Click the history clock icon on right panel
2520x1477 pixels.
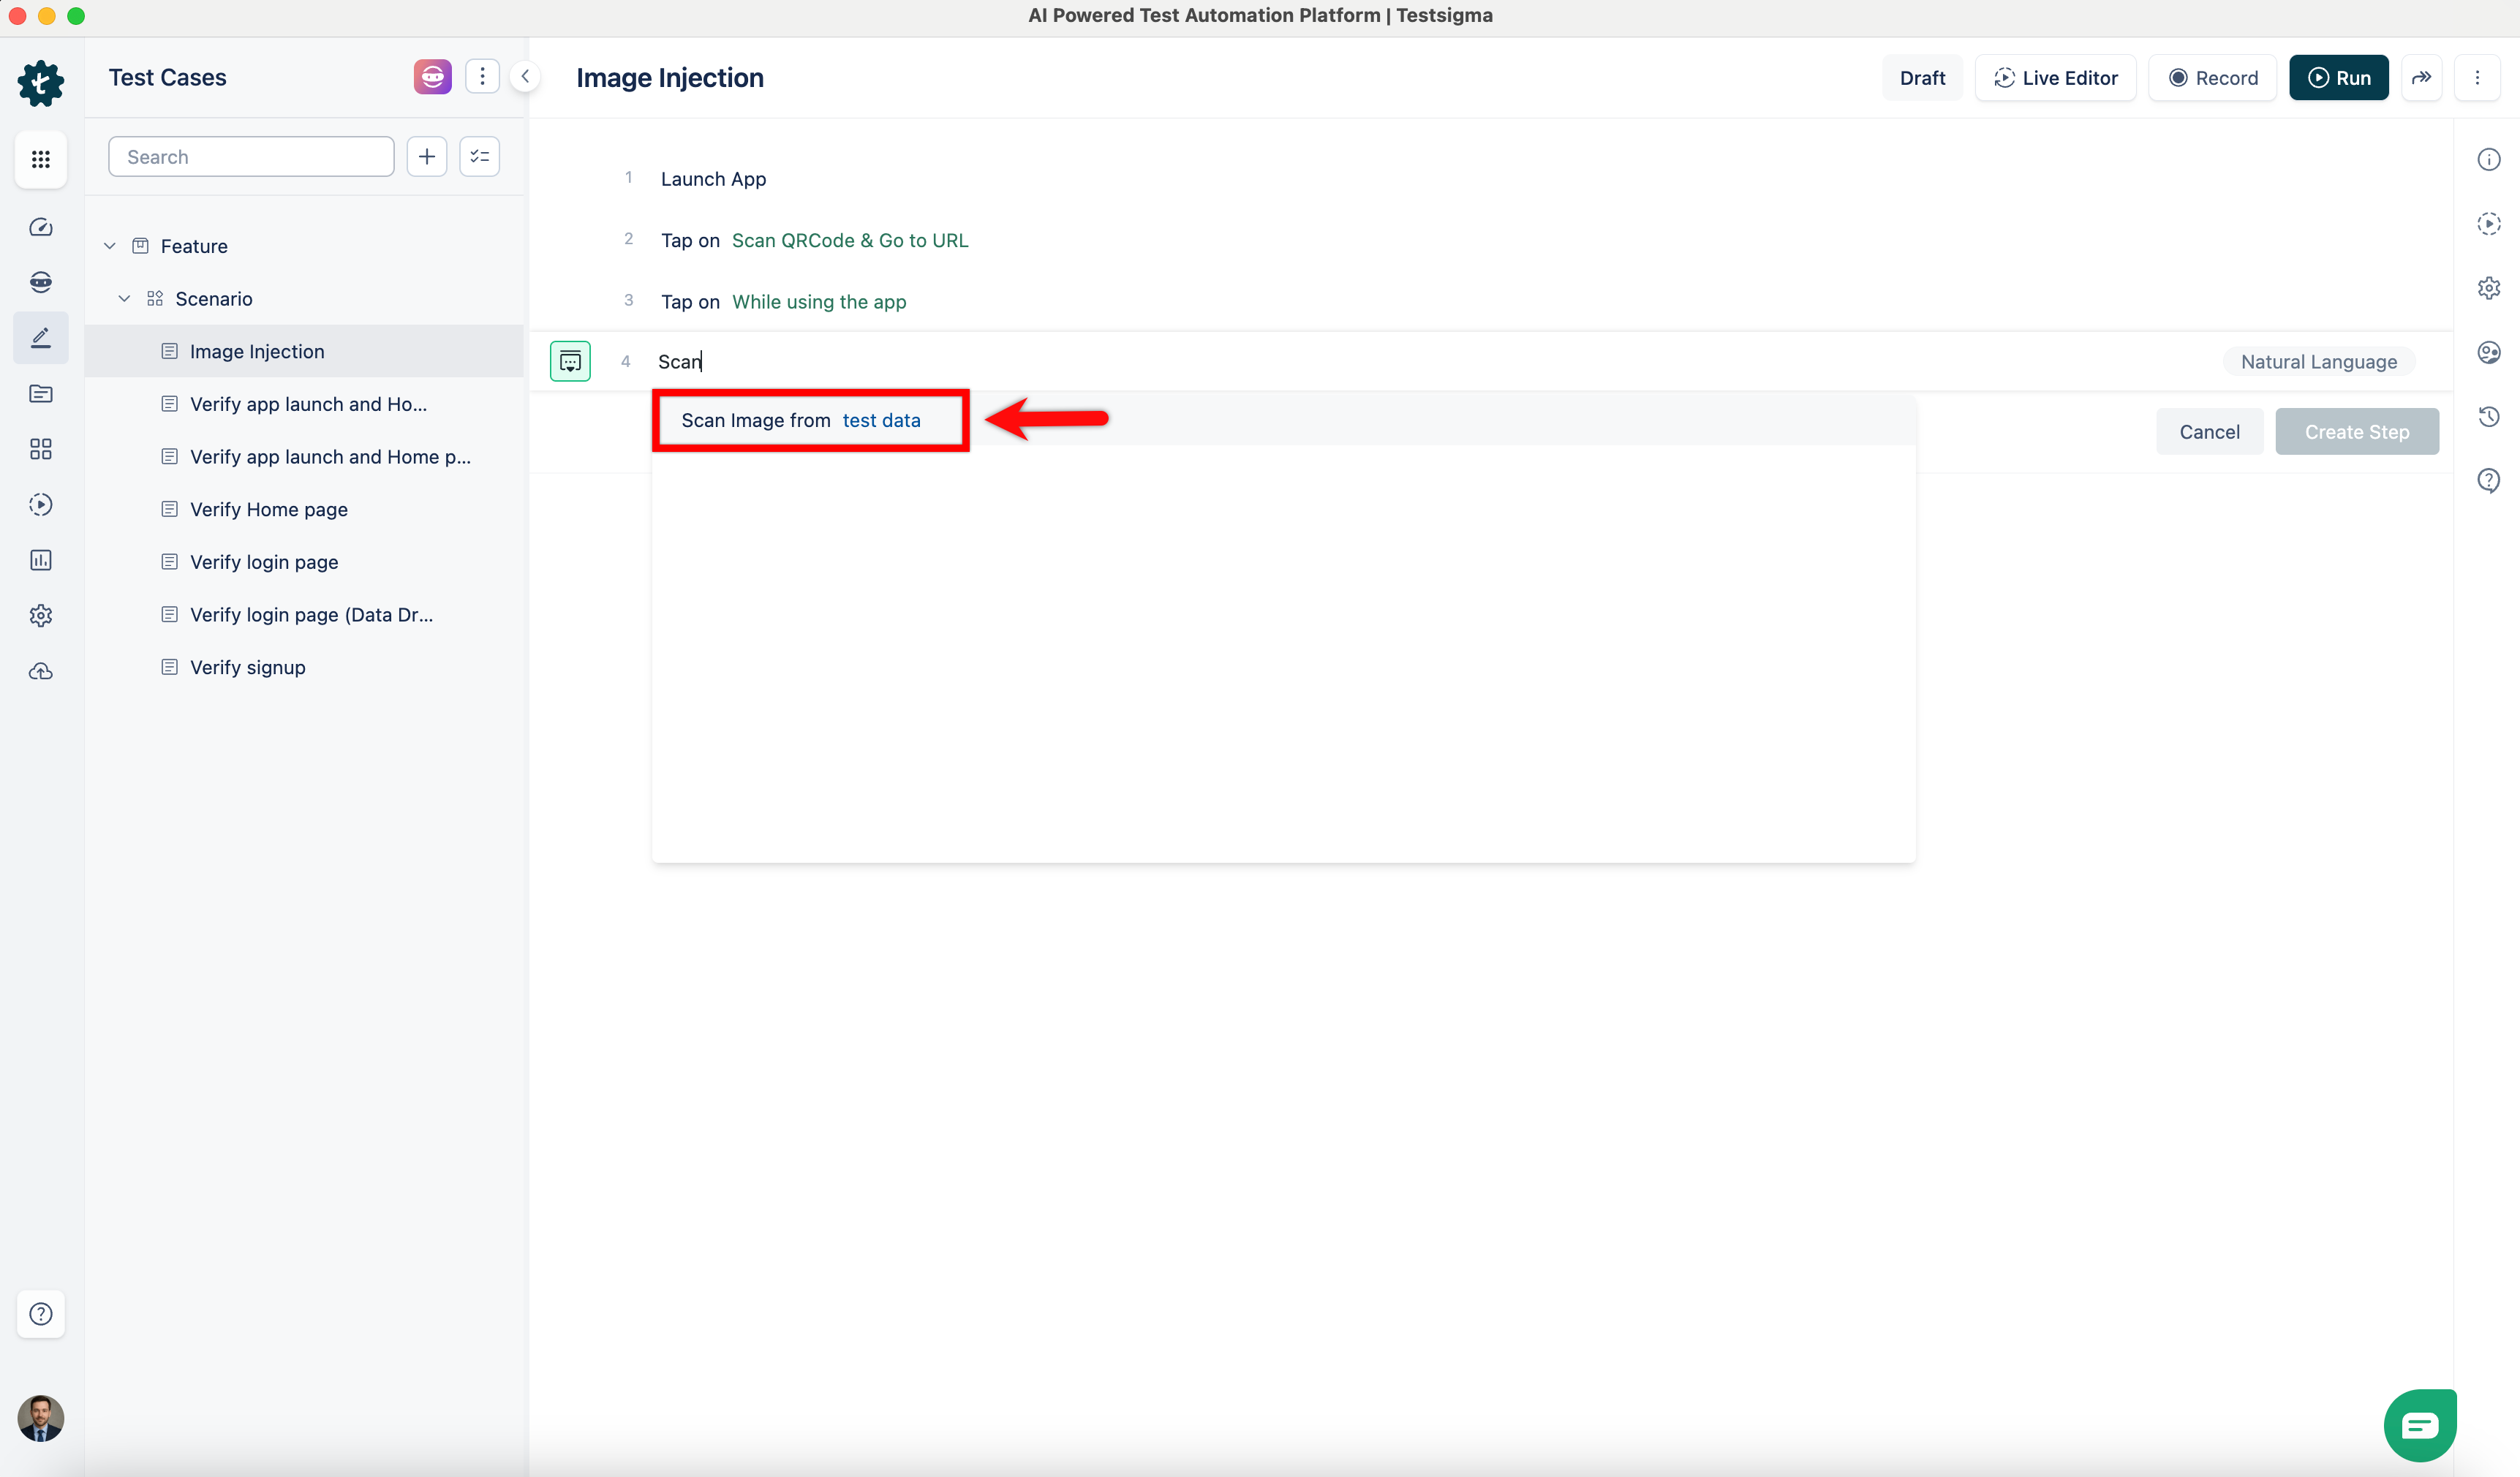[x=2488, y=416]
